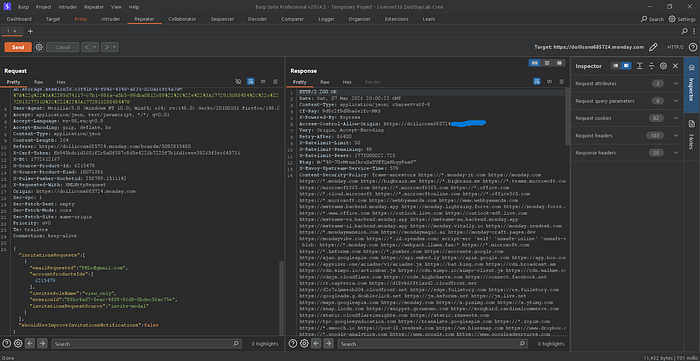700x361 pixels.
Task: Edit target with the pencil icon
Action: click(x=653, y=47)
